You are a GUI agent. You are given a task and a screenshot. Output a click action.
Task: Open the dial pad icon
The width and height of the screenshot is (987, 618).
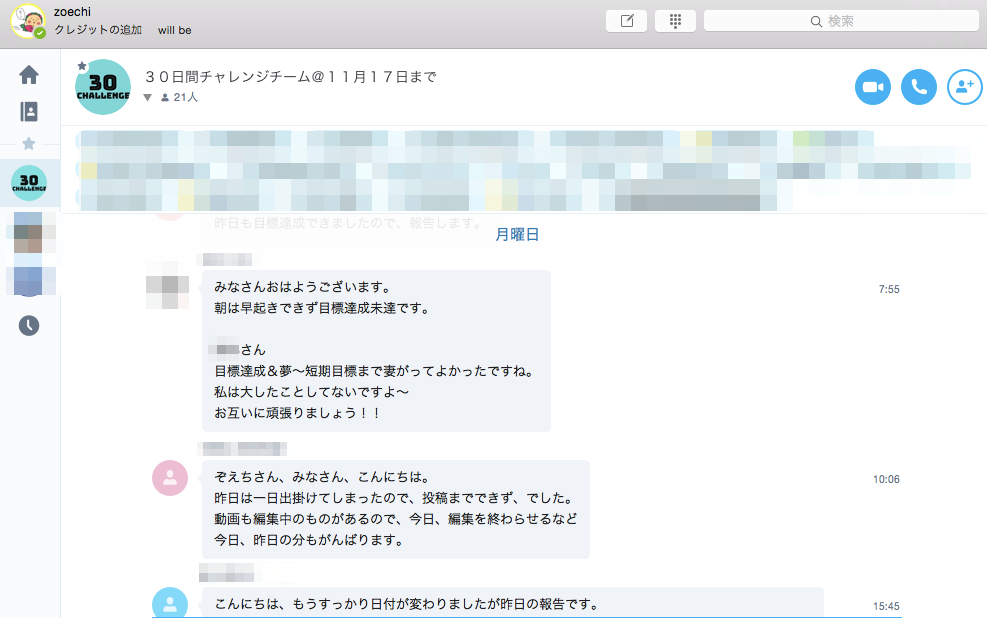[x=675, y=21]
